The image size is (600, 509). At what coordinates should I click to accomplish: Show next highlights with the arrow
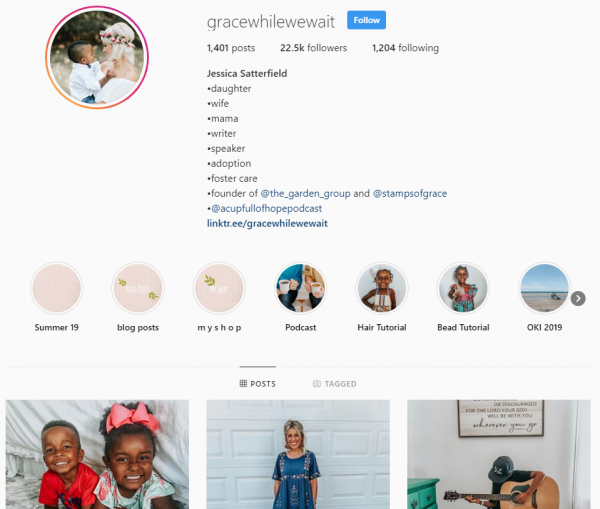click(x=578, y=299)
